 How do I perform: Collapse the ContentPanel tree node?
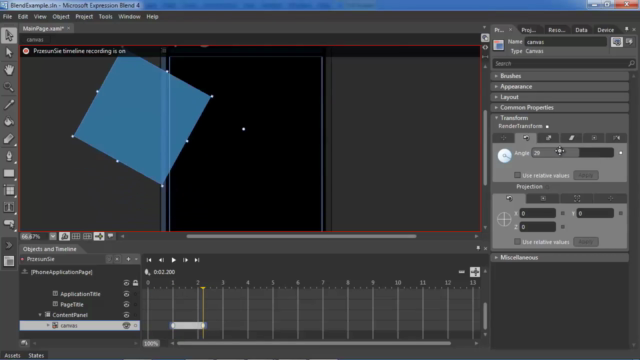(x=40, y=315)
